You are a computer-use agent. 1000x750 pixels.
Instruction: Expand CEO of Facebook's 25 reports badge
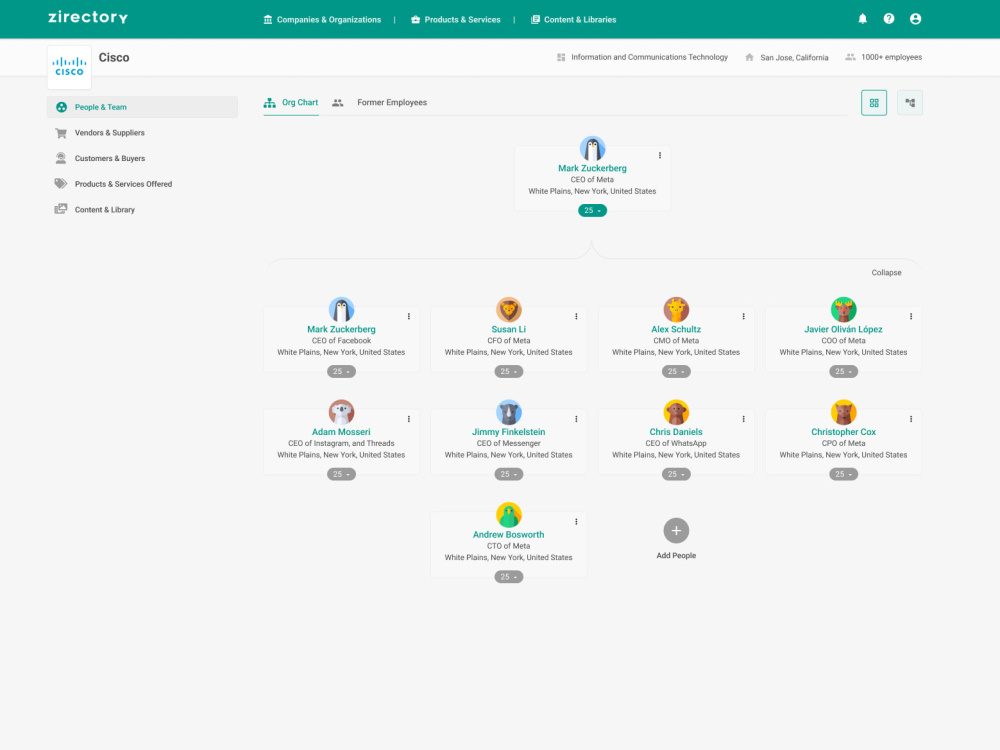pyautogui.click(x=341, y=371)
